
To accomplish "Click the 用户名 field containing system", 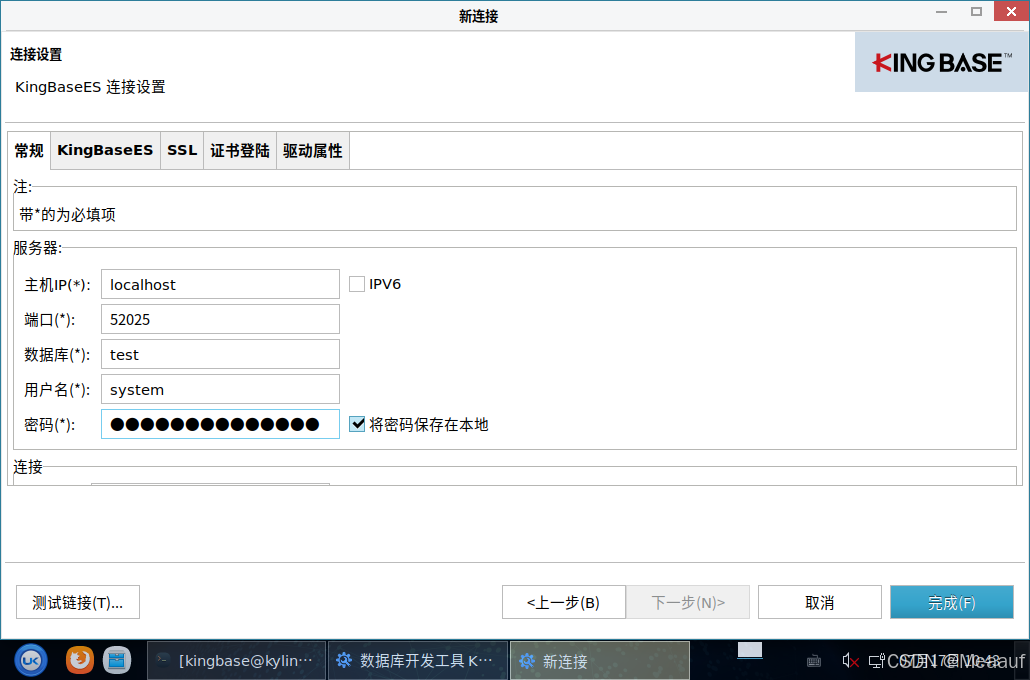I will click(220, 390).
